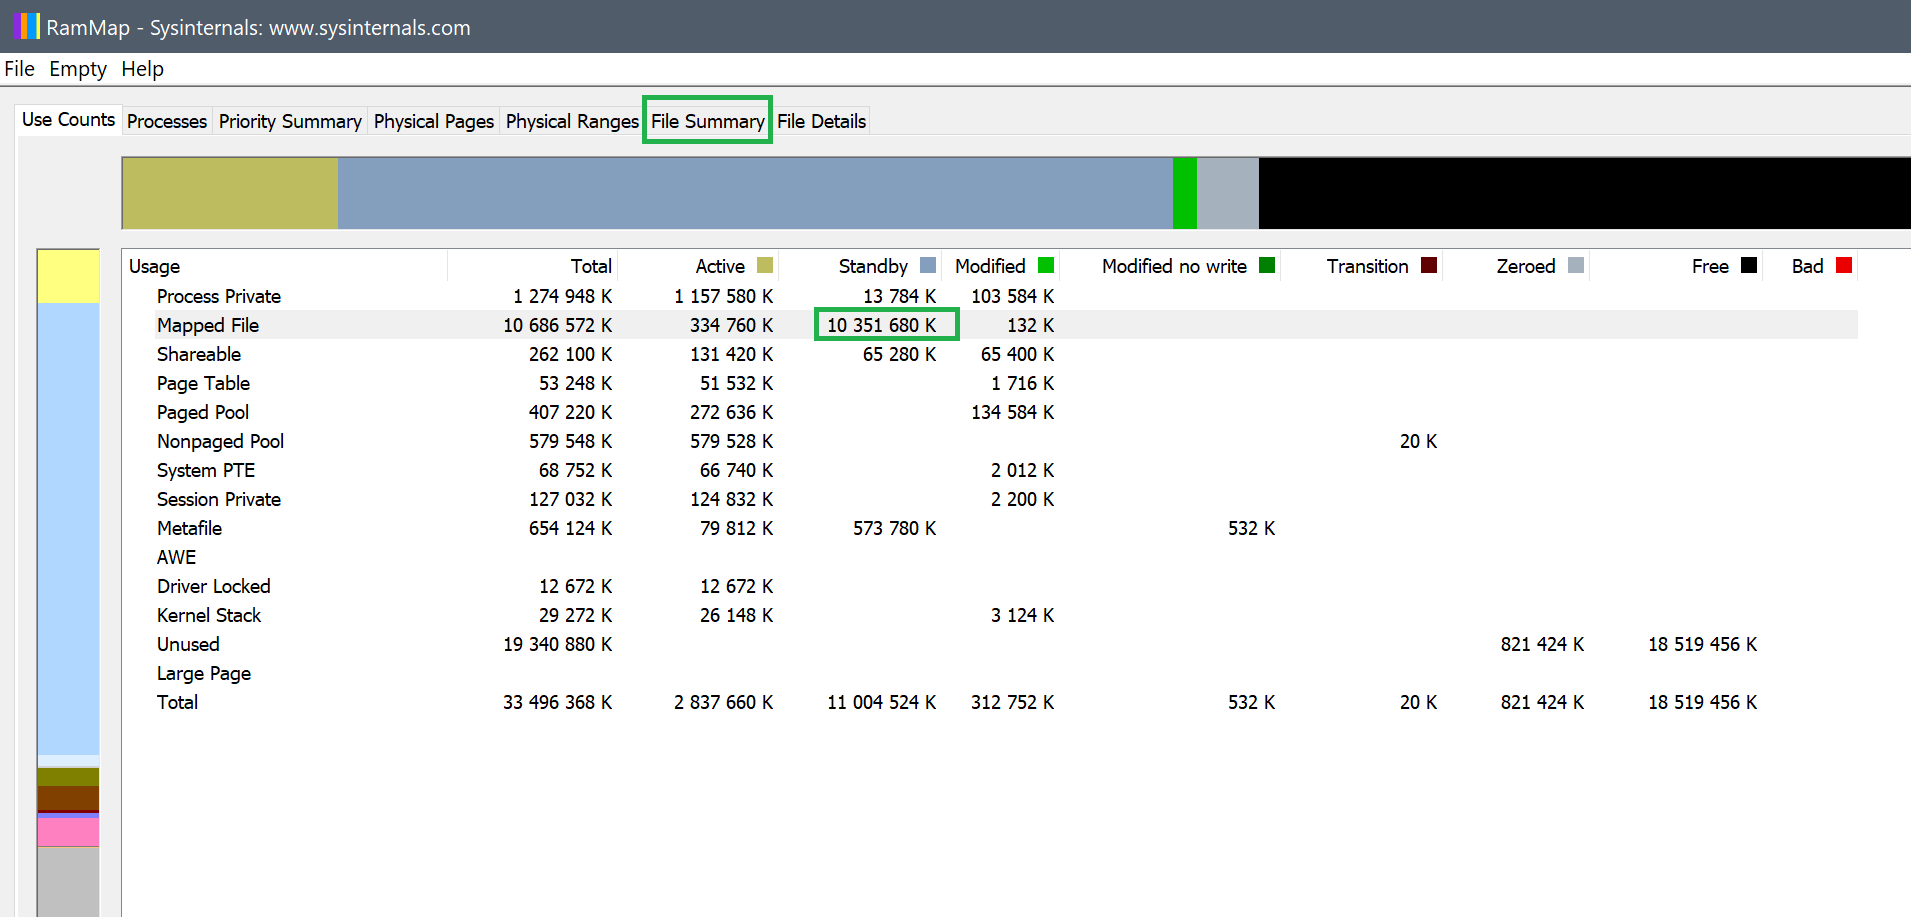Click the Usage column header
1911x917 pixels.
285,266
